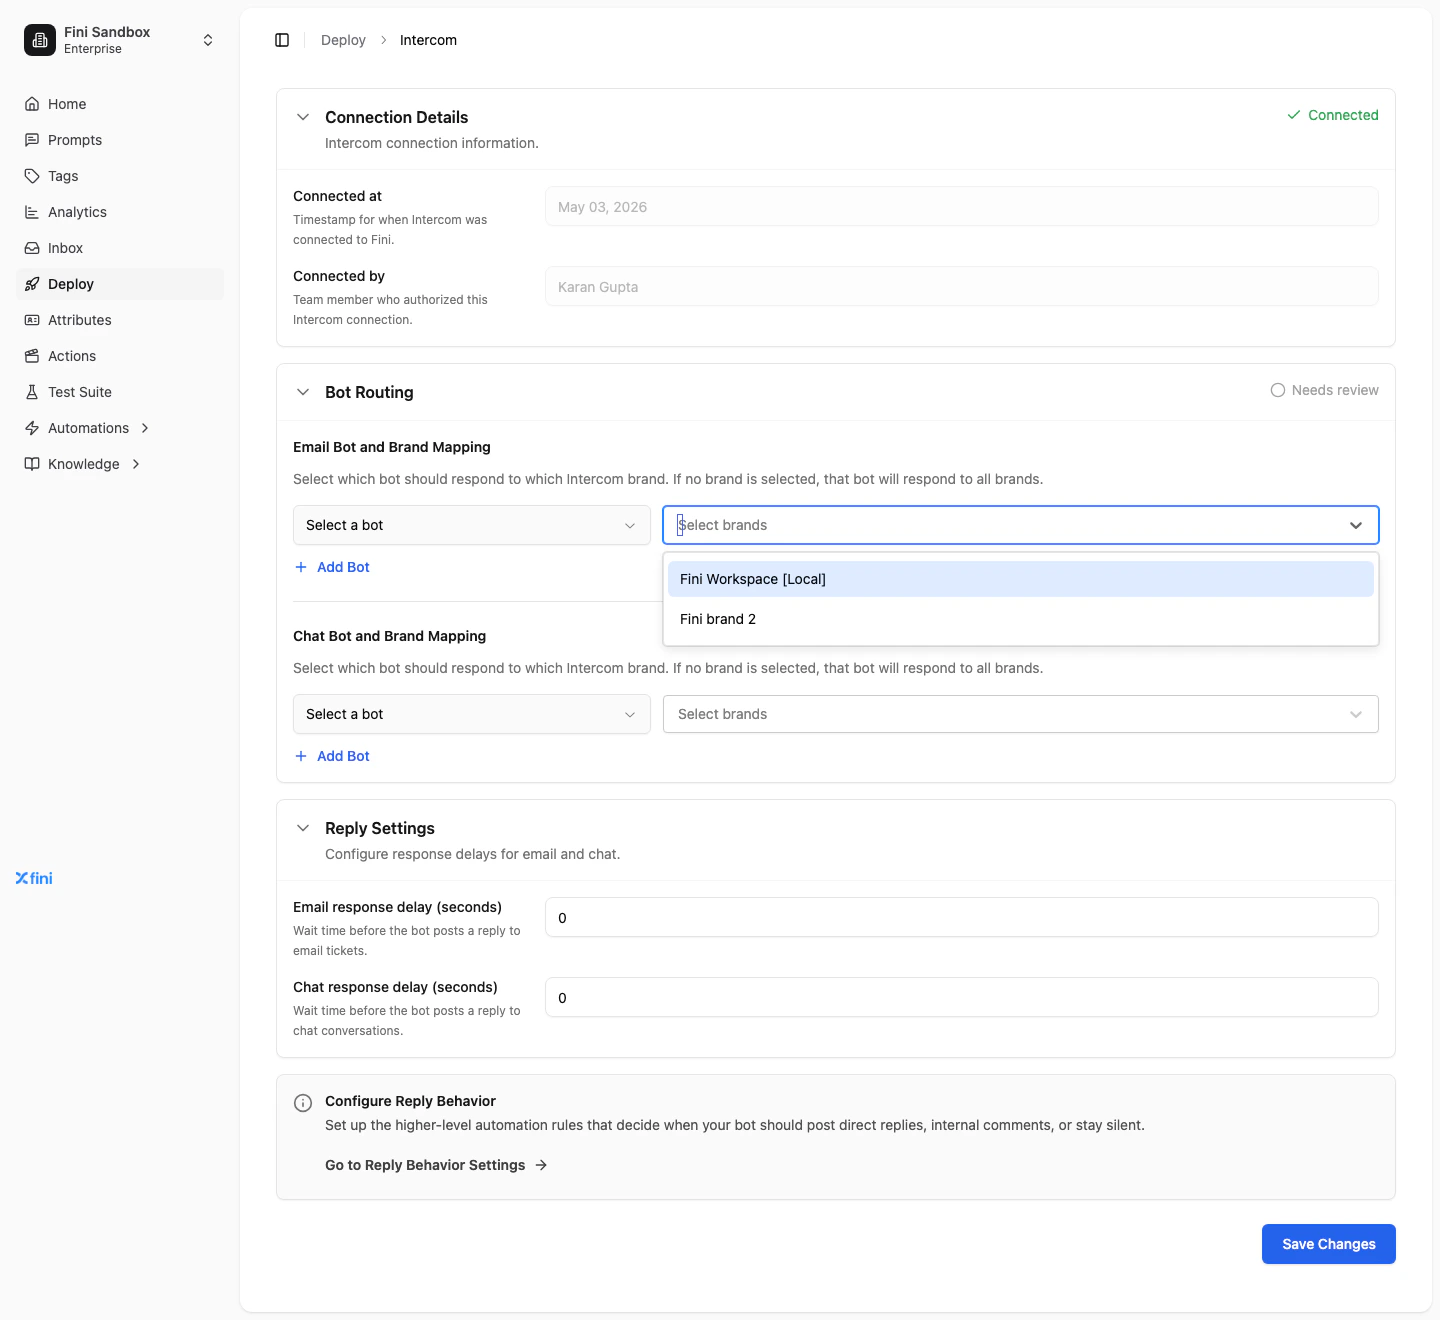
Task: Open Tags from the sidebar
Action: point(120,176)
